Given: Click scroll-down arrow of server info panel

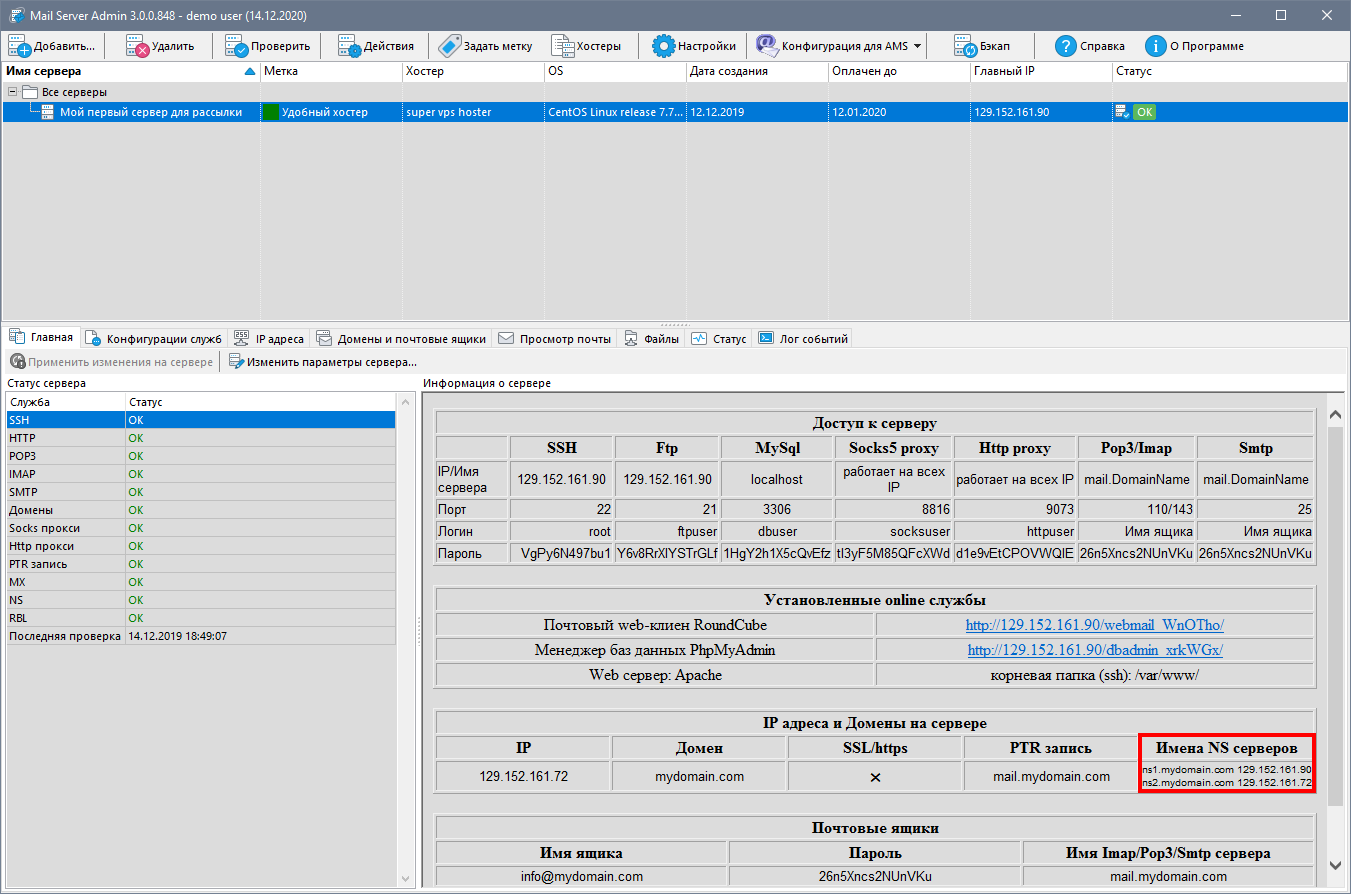Looking at the screenshot, I should (1336, 865).
